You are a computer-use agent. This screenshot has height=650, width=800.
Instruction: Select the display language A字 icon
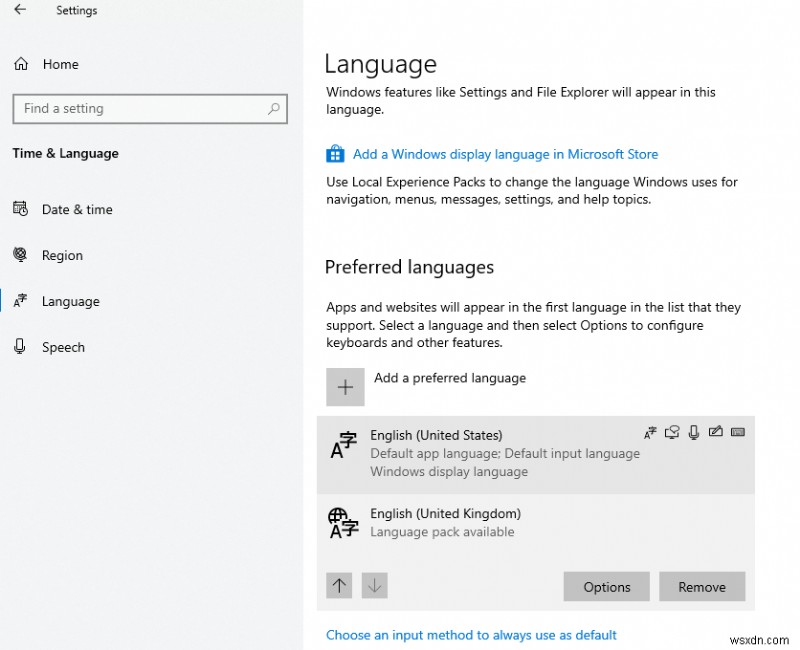tap(651, 432)
